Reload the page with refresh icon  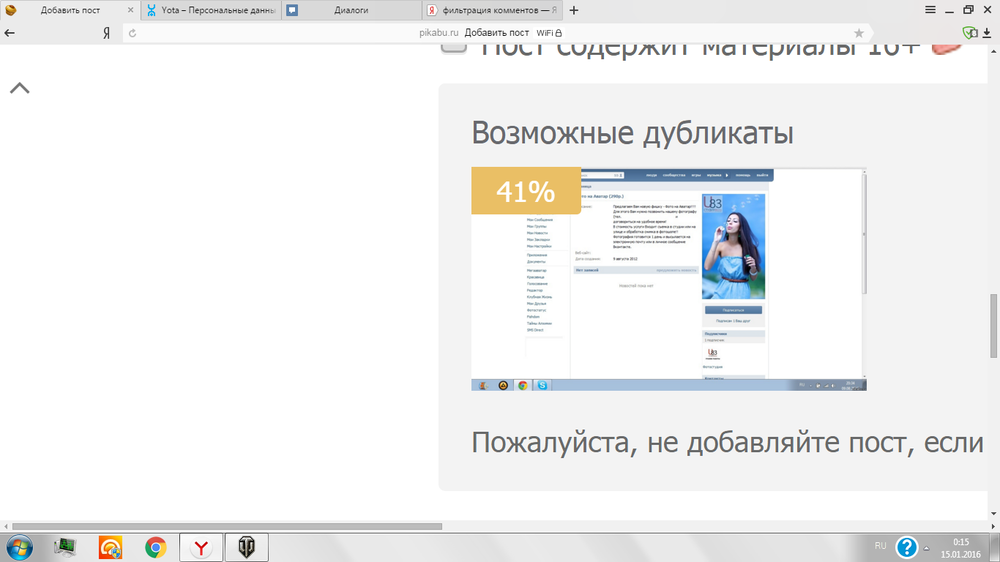tap(131, 33)
